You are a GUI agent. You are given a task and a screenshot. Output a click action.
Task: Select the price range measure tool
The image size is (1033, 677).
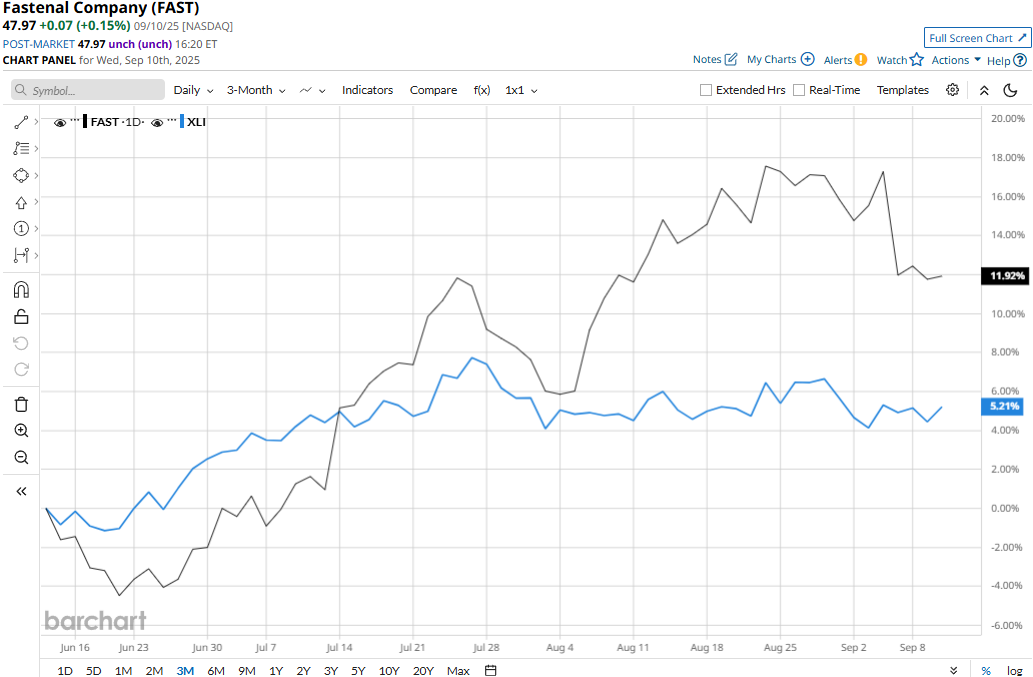click(x=21, y=255)
